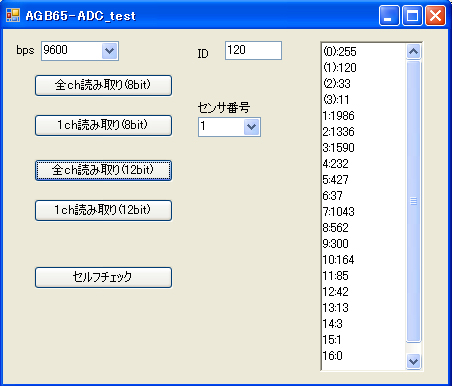Select the list entry 1:1986
452x386 pixels.
[364, 116]
